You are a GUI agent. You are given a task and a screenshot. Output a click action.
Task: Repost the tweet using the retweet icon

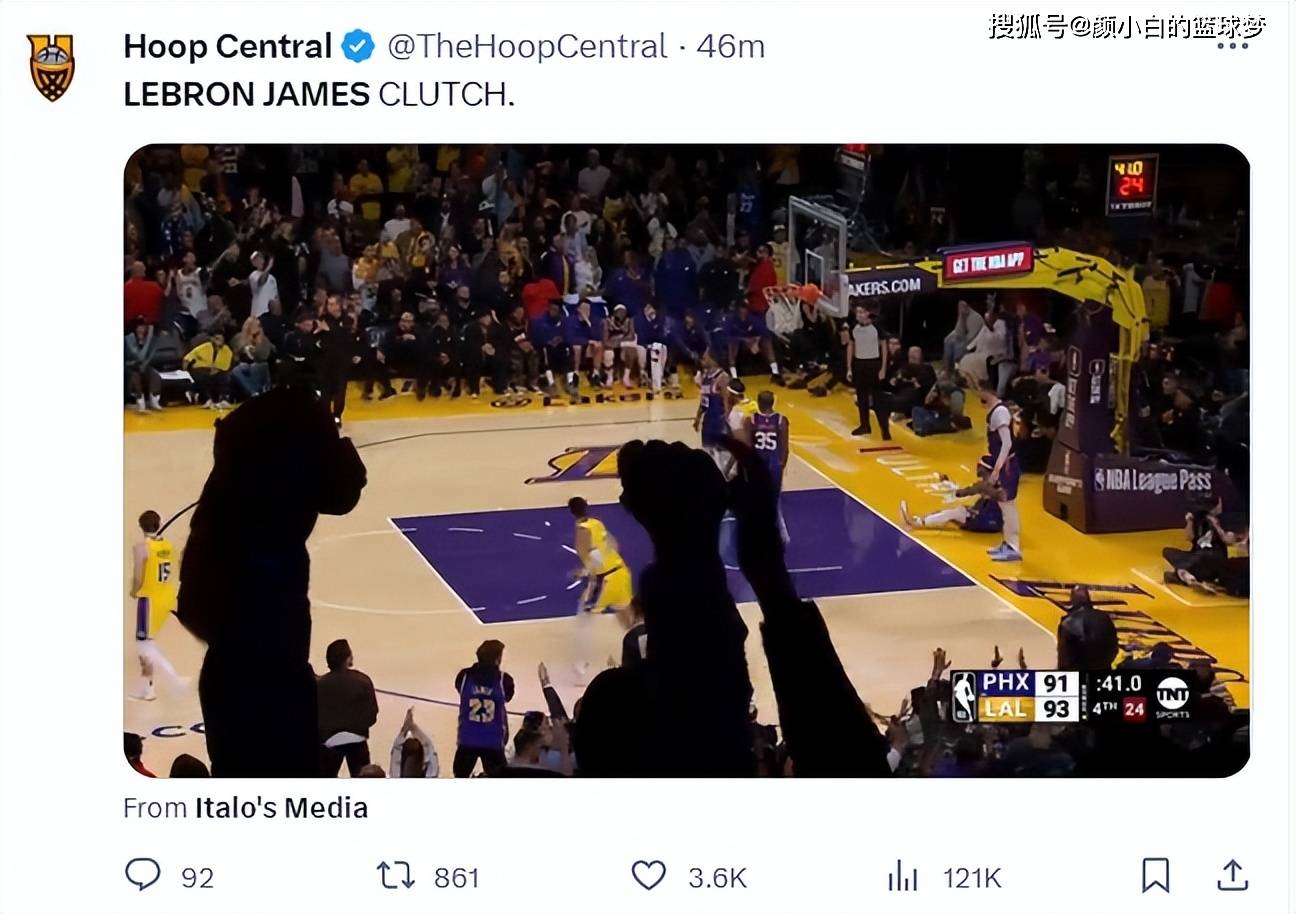click(x=396, y=876)
